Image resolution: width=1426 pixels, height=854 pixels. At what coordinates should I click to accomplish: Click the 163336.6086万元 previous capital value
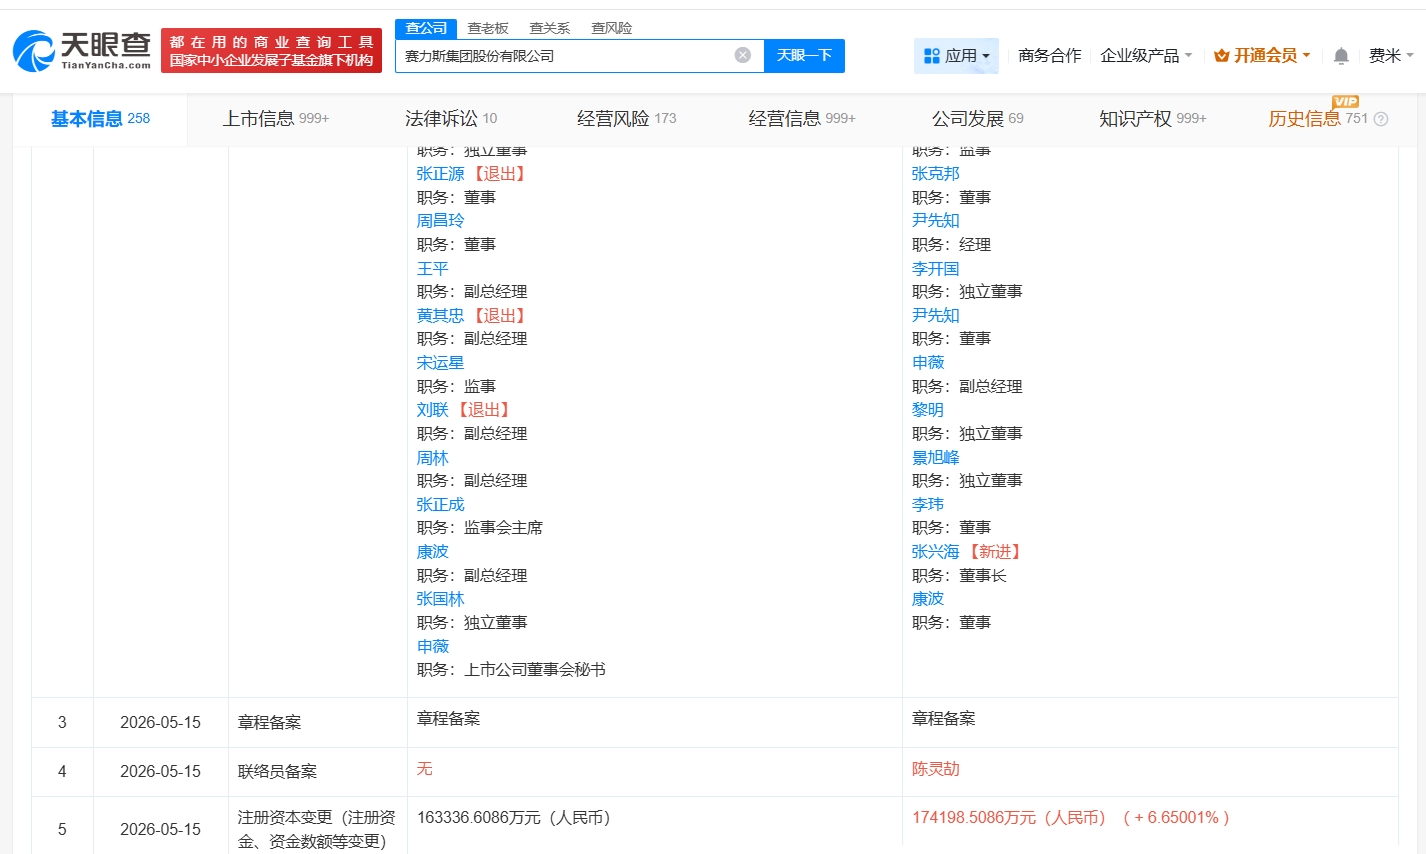pyautogui.click(x=513, y=818)
